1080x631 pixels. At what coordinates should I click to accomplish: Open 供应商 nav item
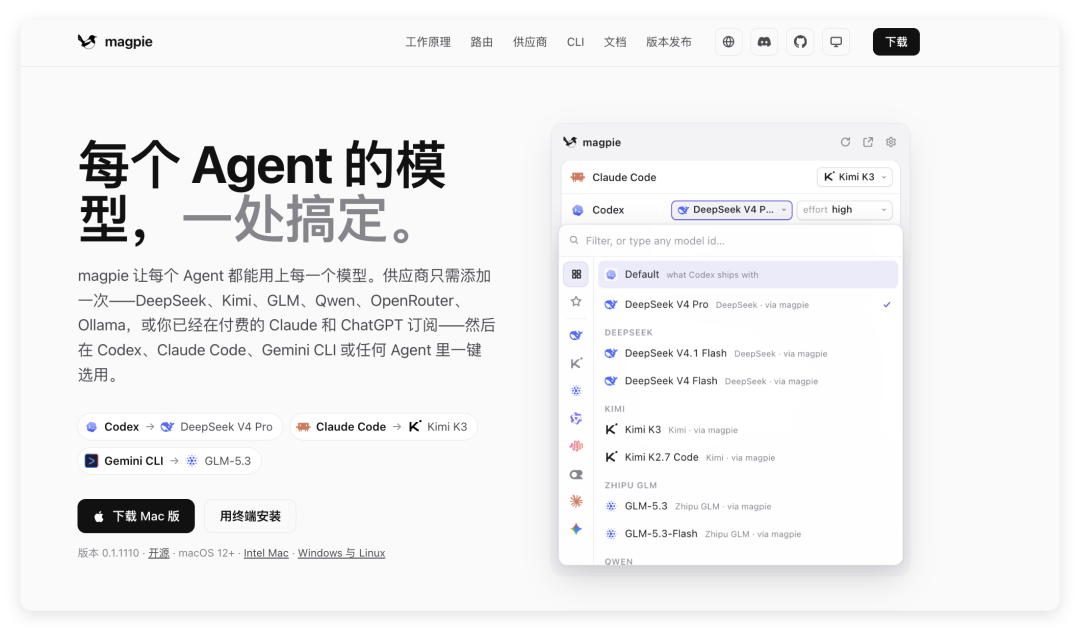(x=530, y=42)
